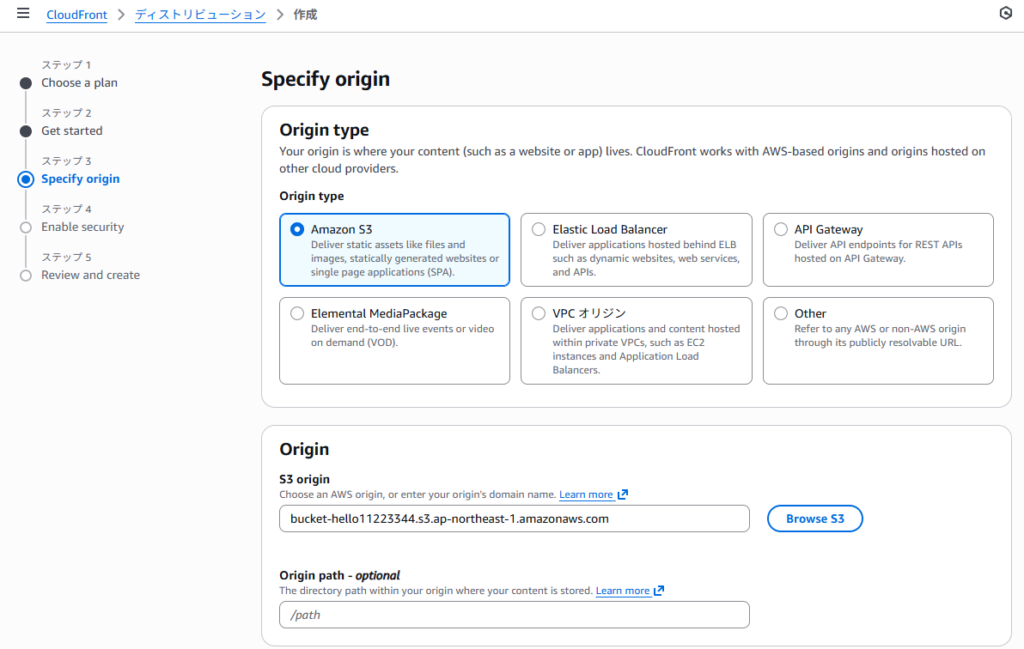
Task: Click the Get started step dot
Action: 26,131
